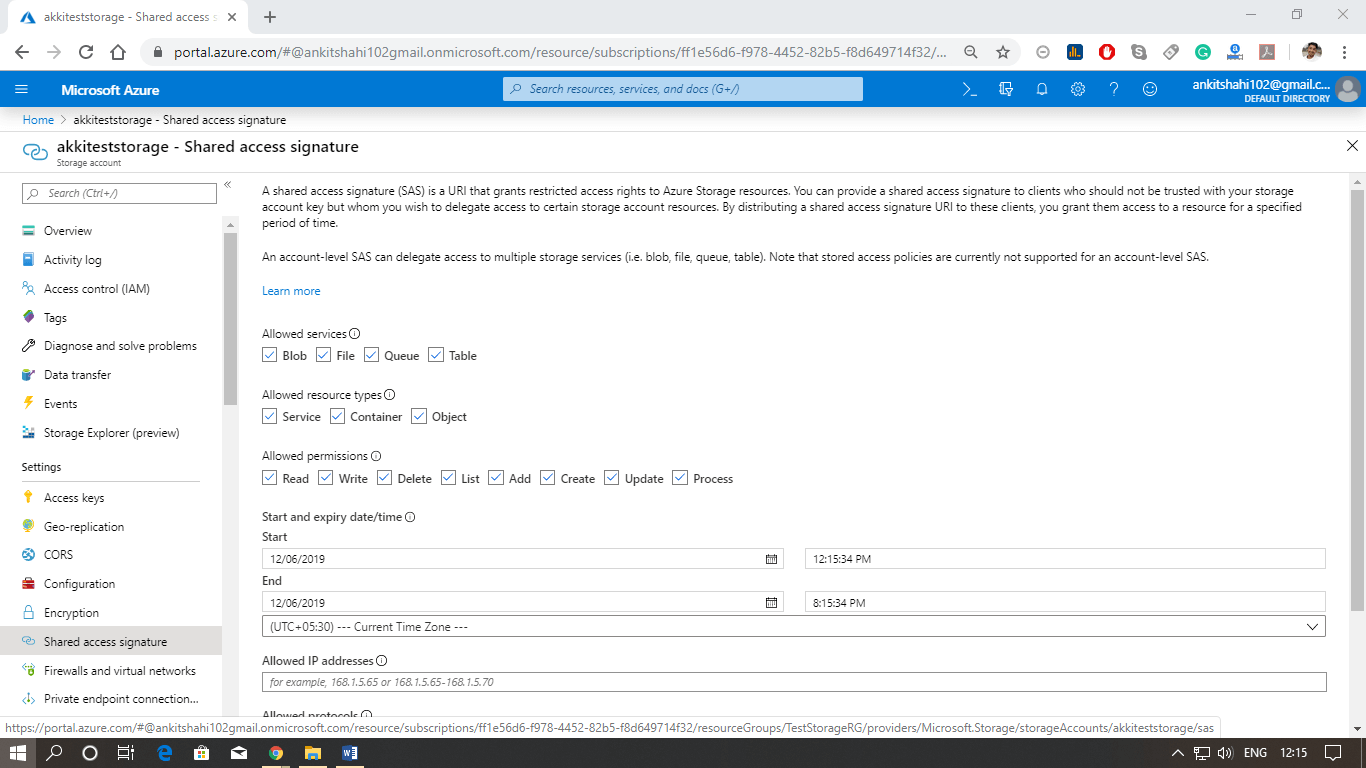Click the End time field 8:15:34 PM
This screenshot has width=1366, height=768.
tap(1065, 603)
